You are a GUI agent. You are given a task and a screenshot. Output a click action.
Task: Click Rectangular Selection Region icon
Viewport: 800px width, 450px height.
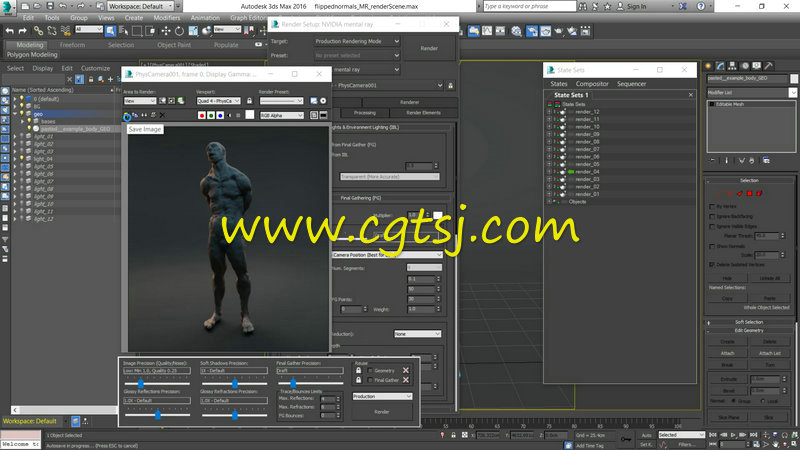(137, 31)
